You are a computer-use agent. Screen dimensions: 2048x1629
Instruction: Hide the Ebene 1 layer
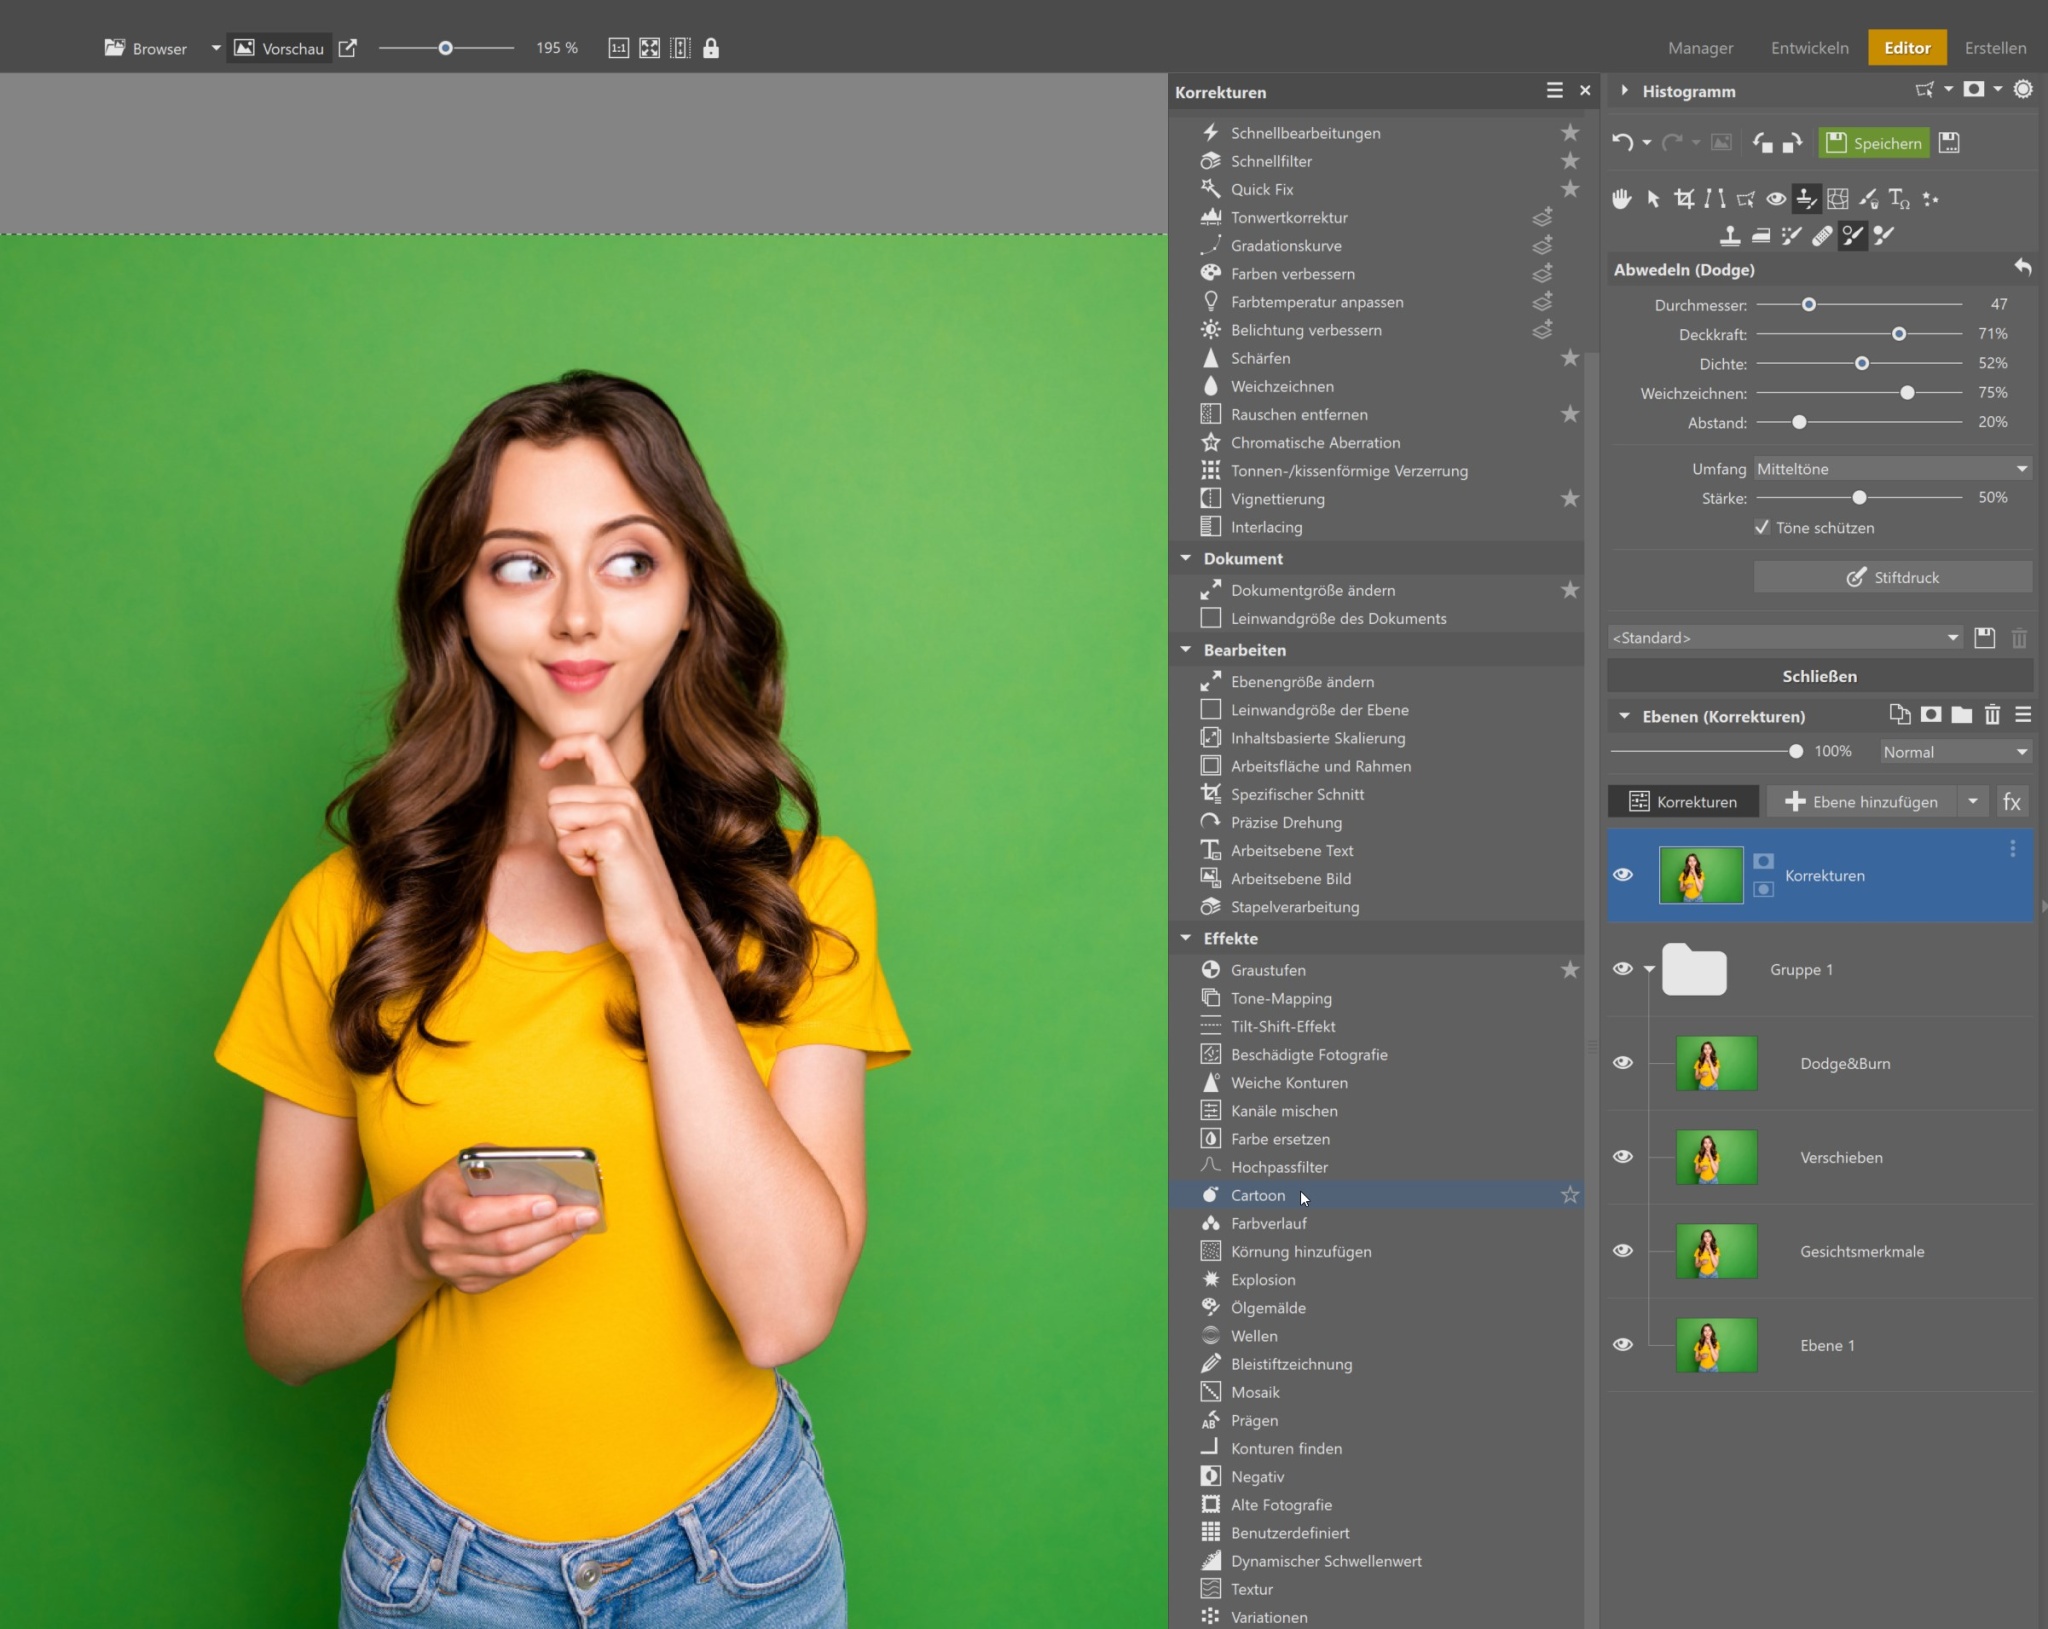1623,1345
